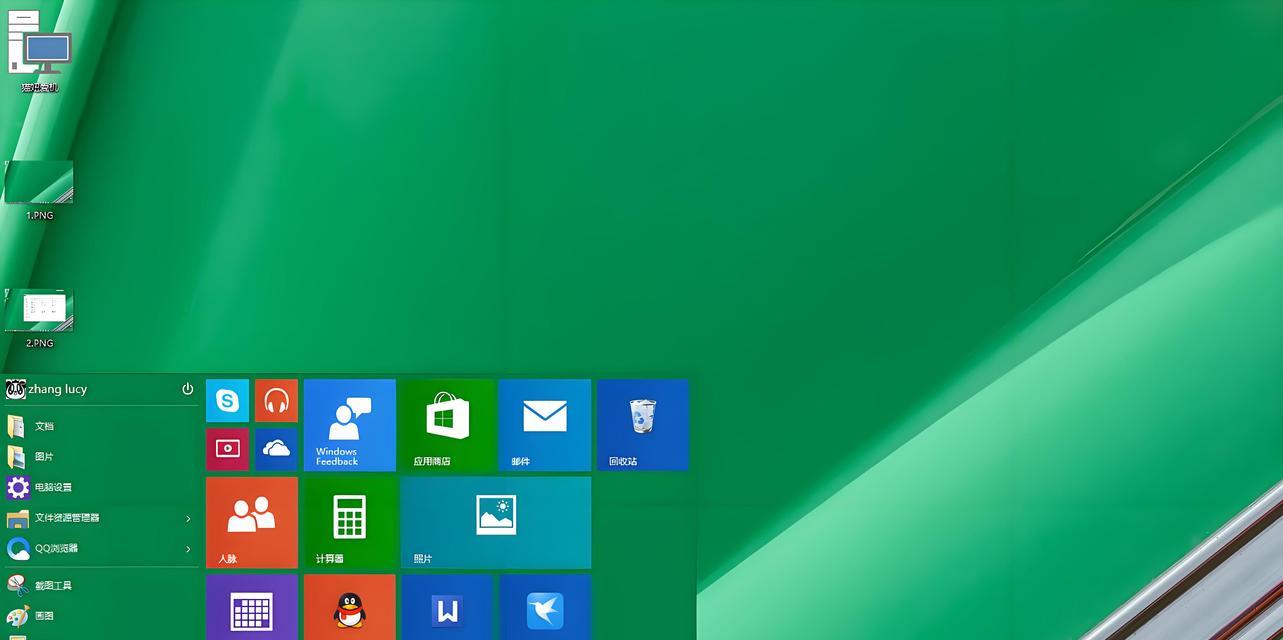Open the Skype tile
The width and height of the screenshot is (1283, 640).
click(x=227, y=401)
